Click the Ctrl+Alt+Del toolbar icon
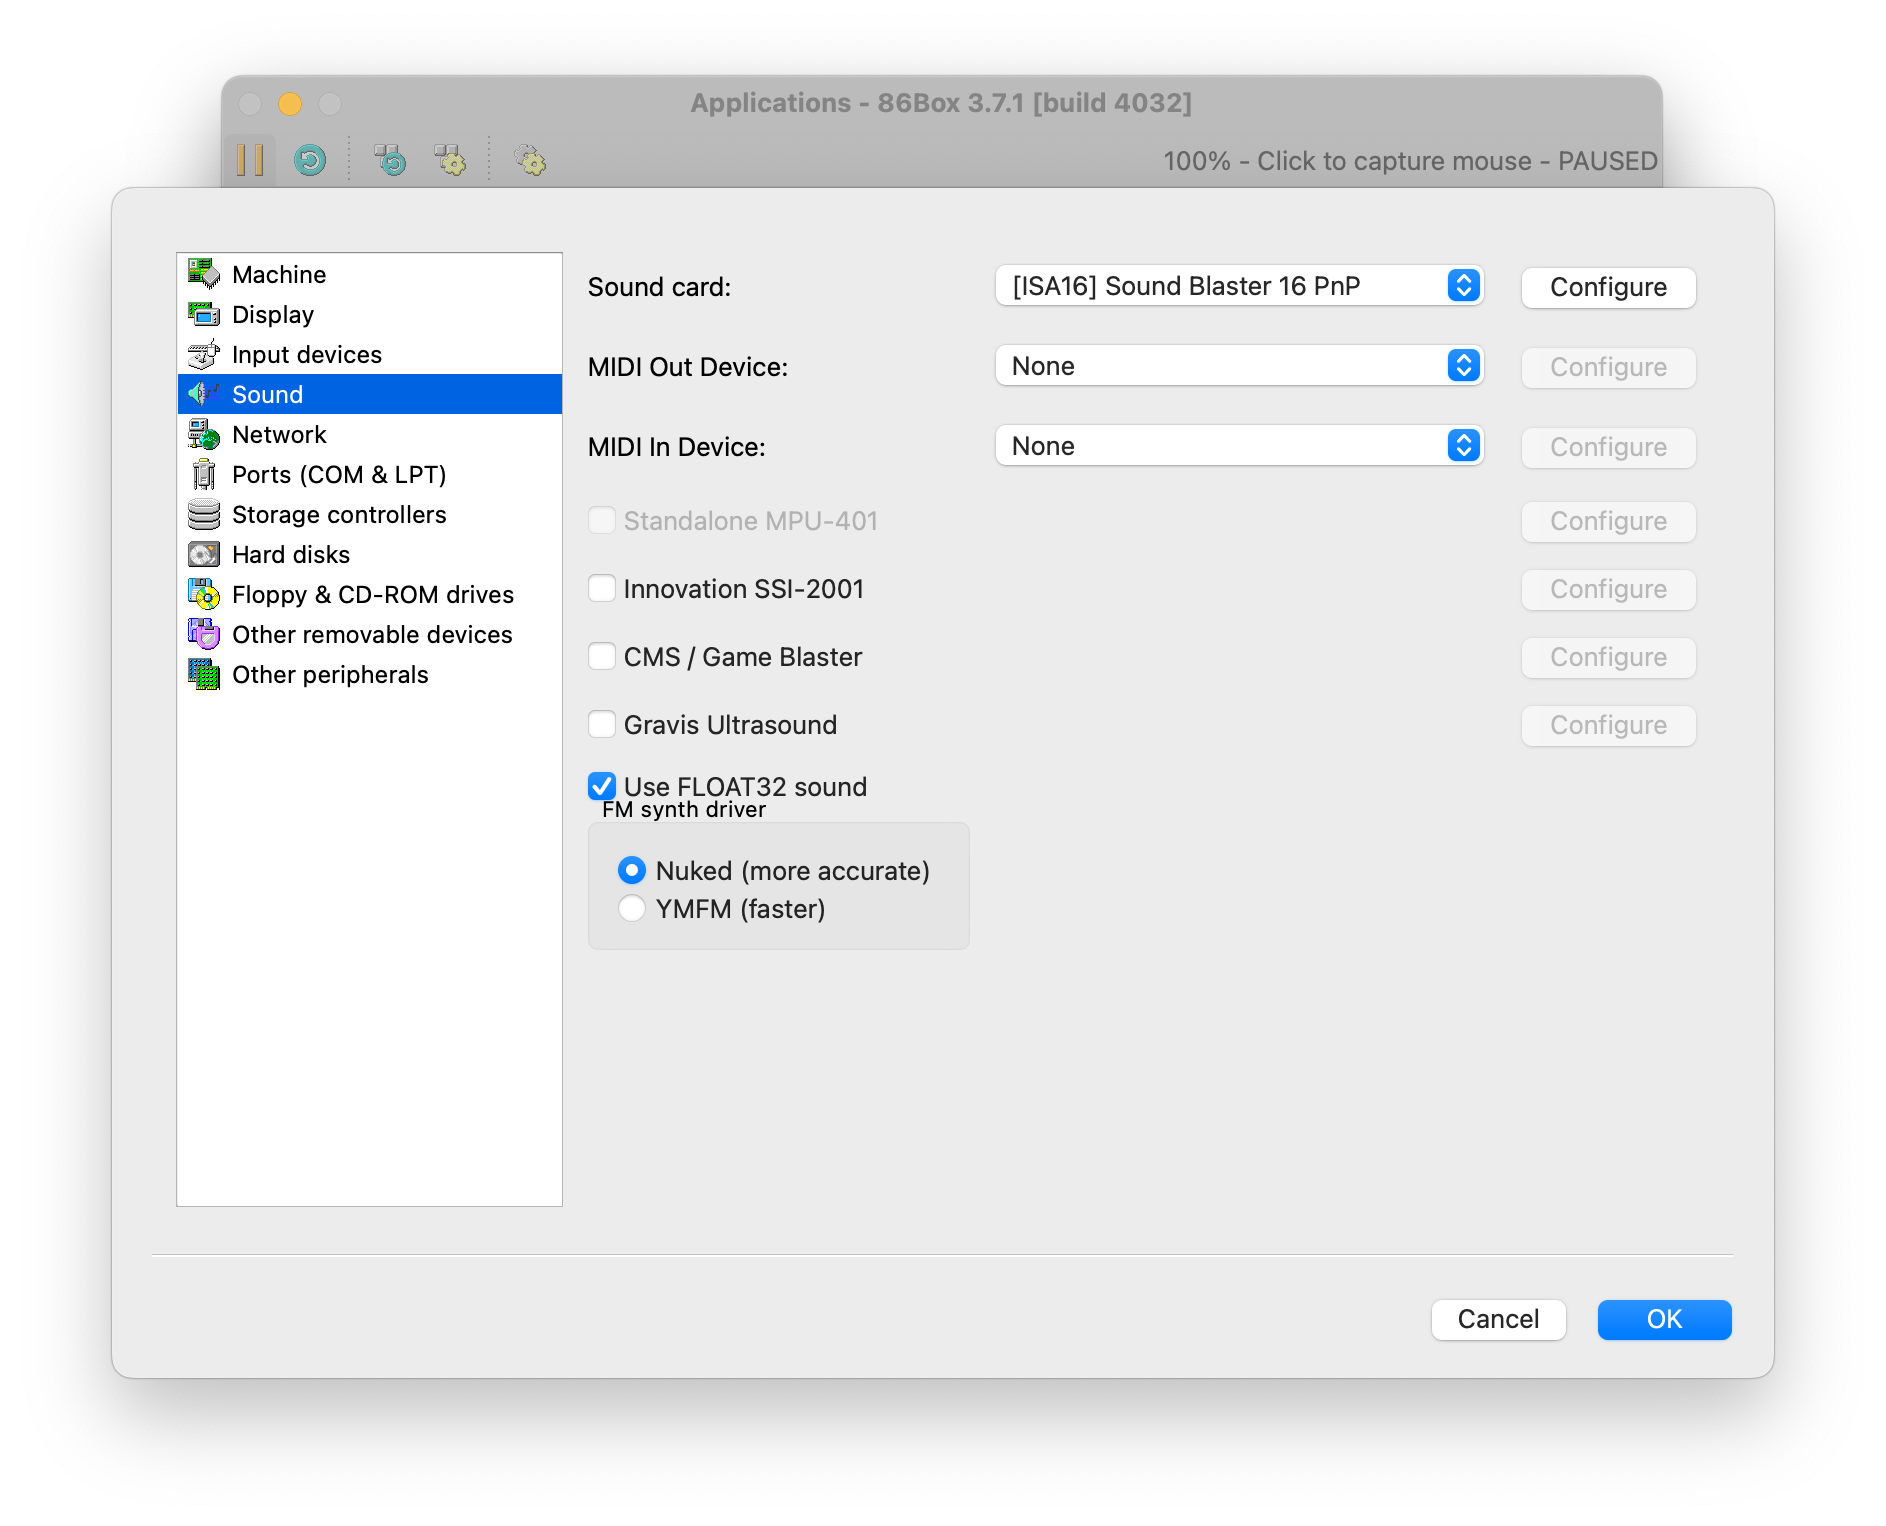Screen dimensions: 1886x1526 (390, 160)
